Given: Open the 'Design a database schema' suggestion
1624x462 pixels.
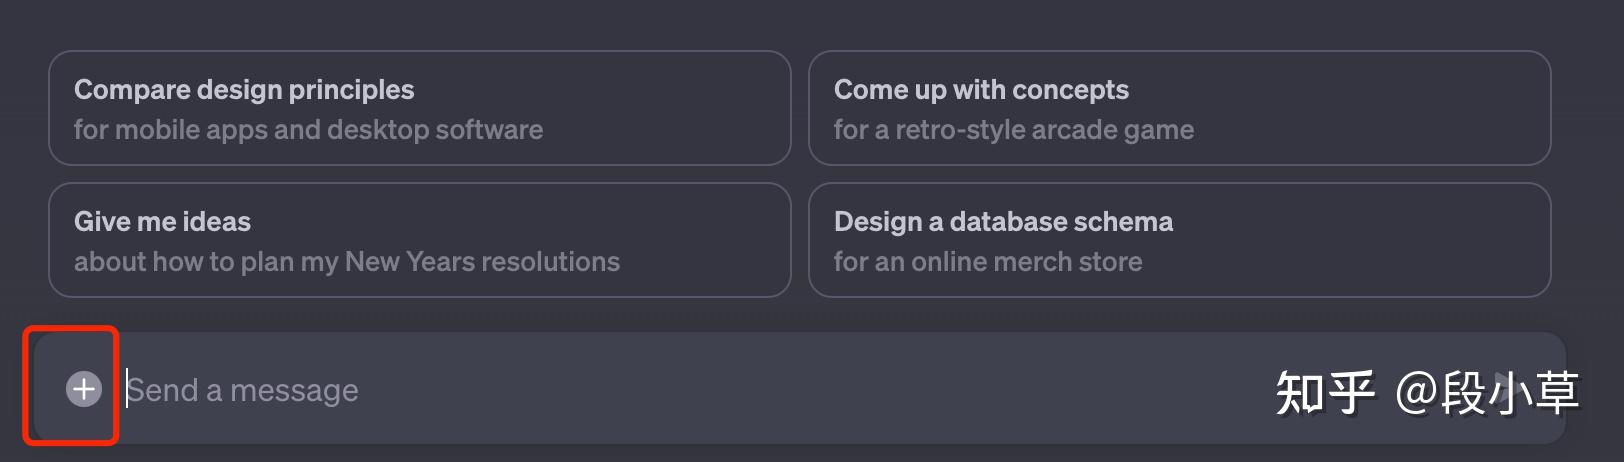Looking at the screenshot, I should [1003, 222].
